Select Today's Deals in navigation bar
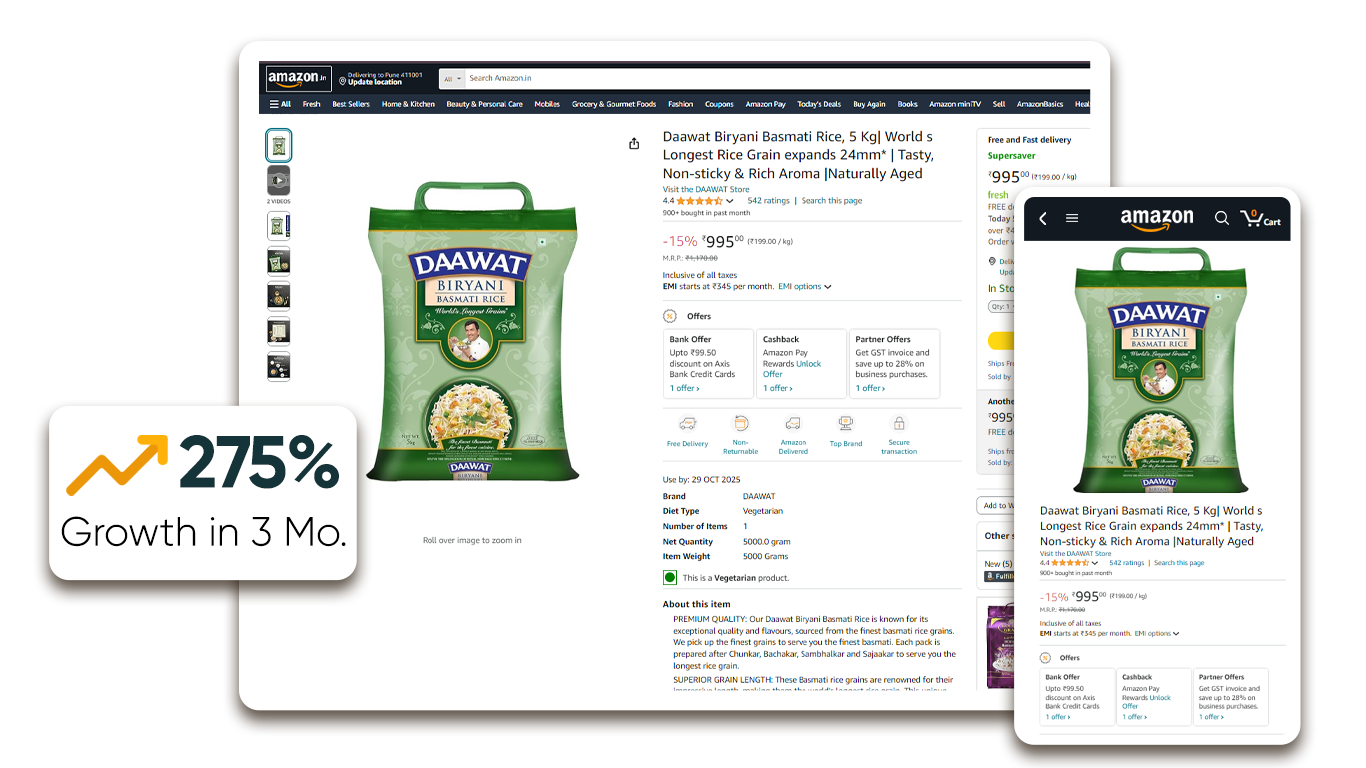Viewport: 1366px width, 768px height. 818,104
